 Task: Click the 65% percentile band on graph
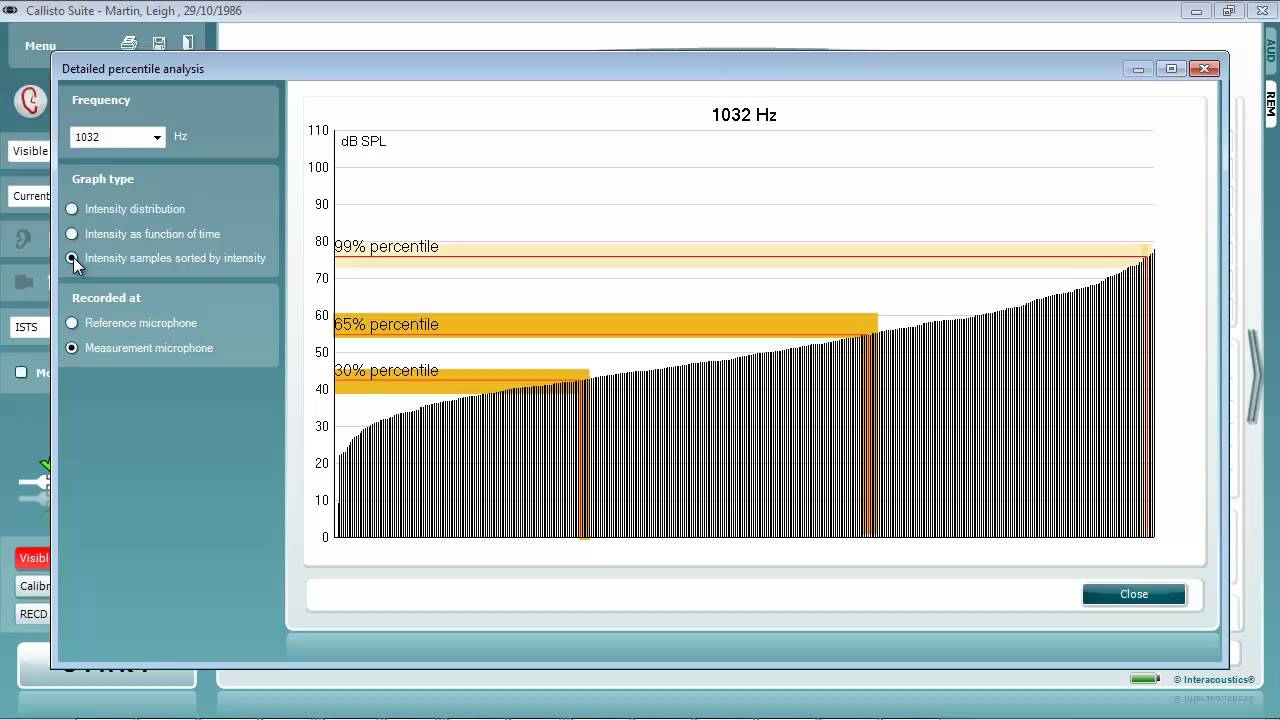pos(605,325)
